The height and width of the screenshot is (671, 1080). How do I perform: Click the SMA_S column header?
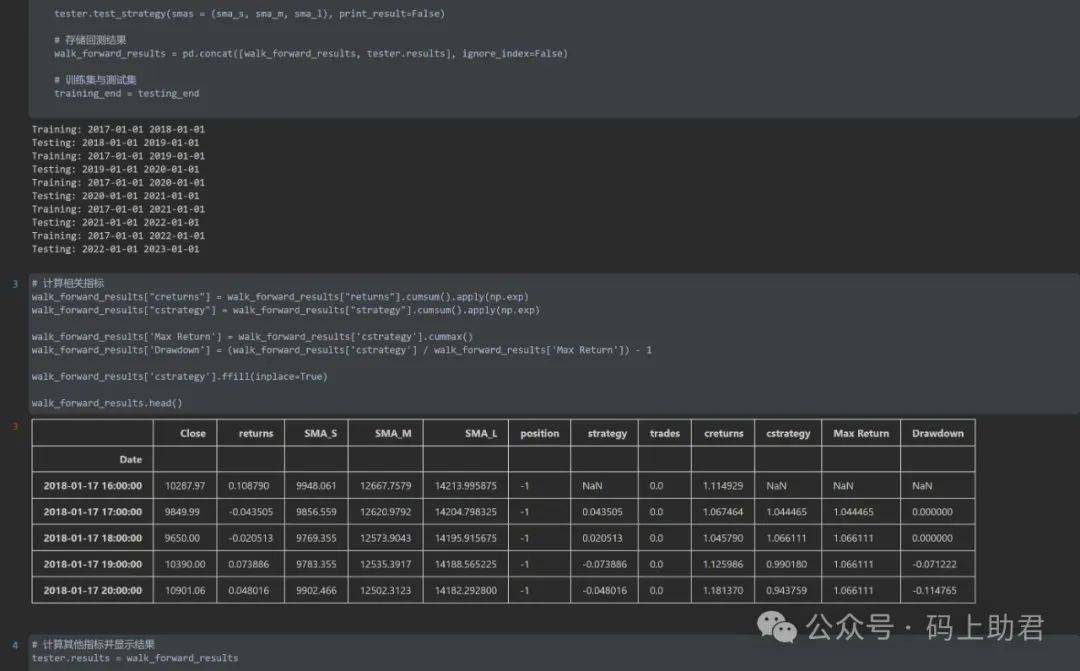point(320,433)
